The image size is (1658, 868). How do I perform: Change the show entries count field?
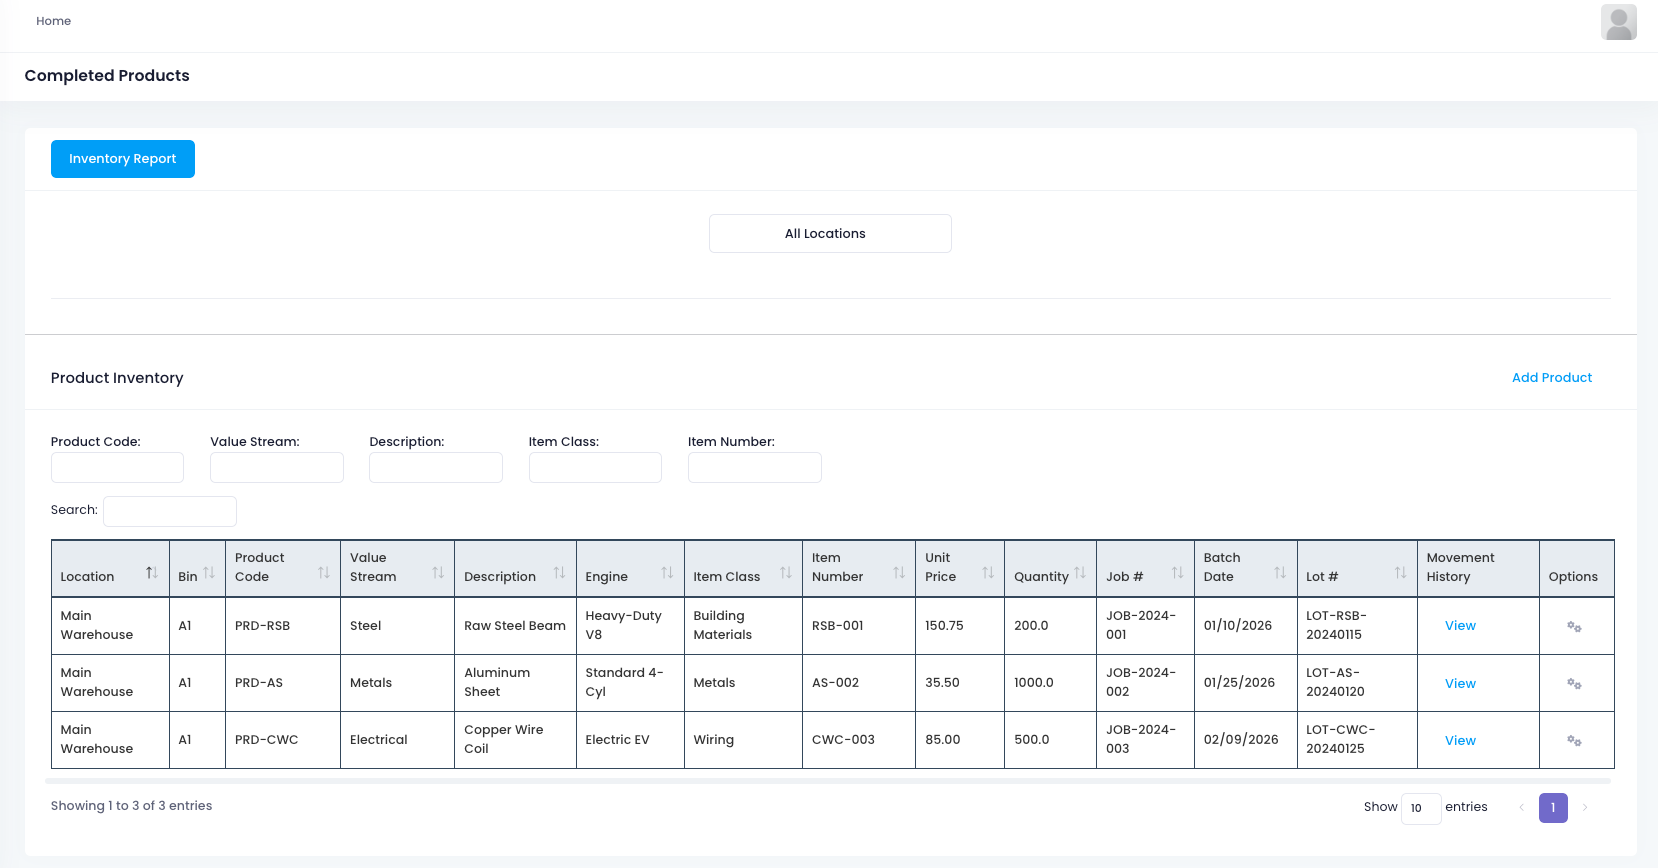click(1420, 808)
